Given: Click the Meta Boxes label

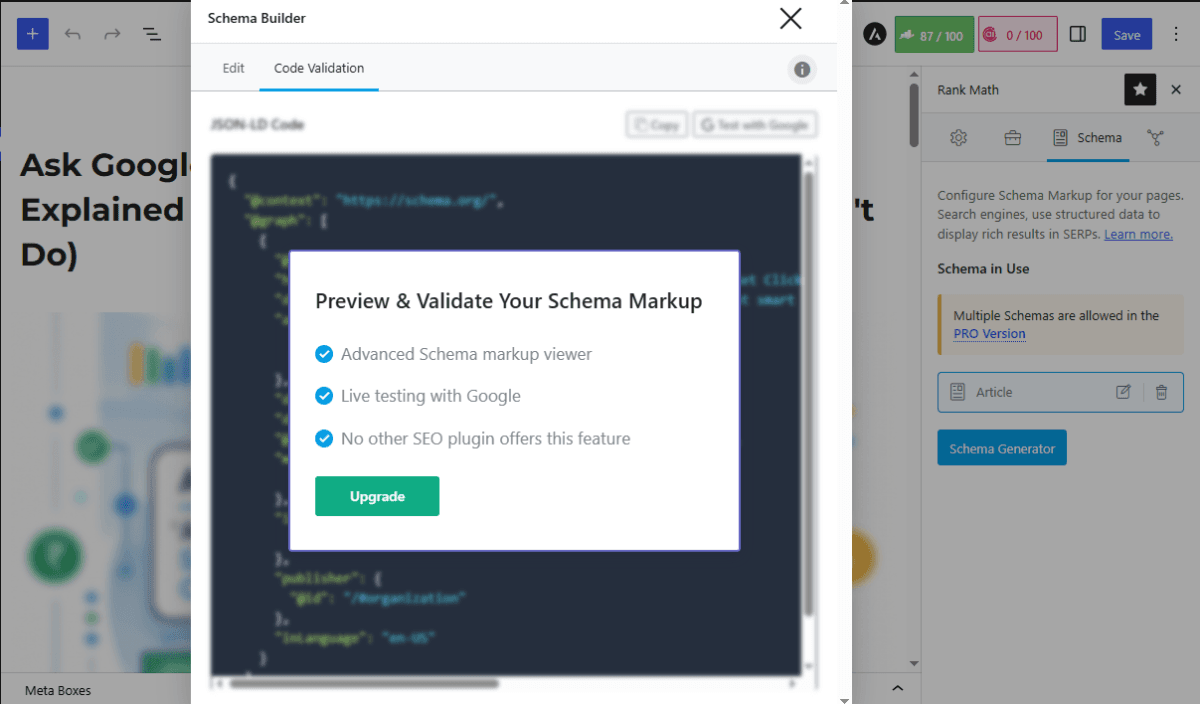Looking at the screenshot, I should point(58,690).
